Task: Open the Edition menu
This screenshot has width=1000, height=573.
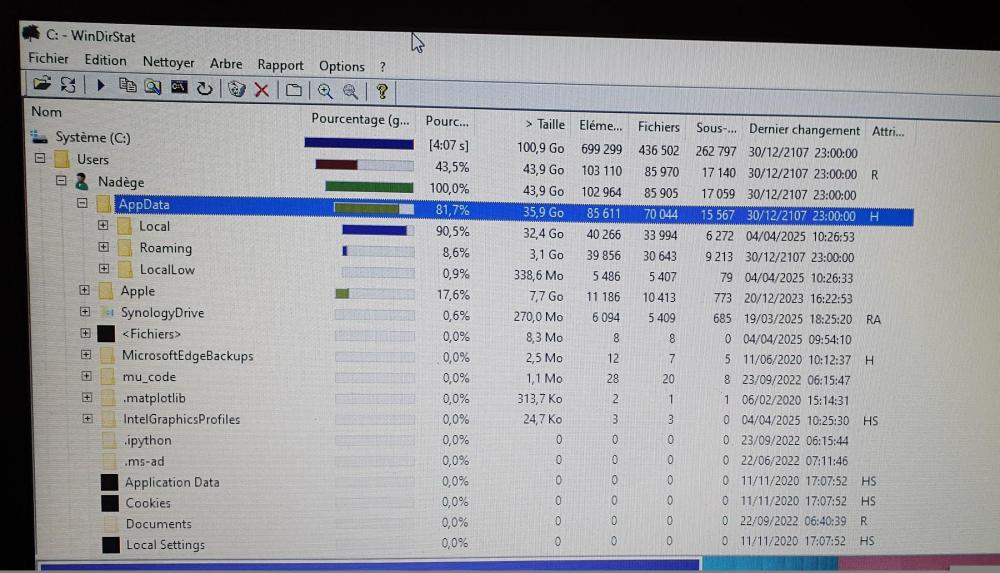Action: point(105,60)
